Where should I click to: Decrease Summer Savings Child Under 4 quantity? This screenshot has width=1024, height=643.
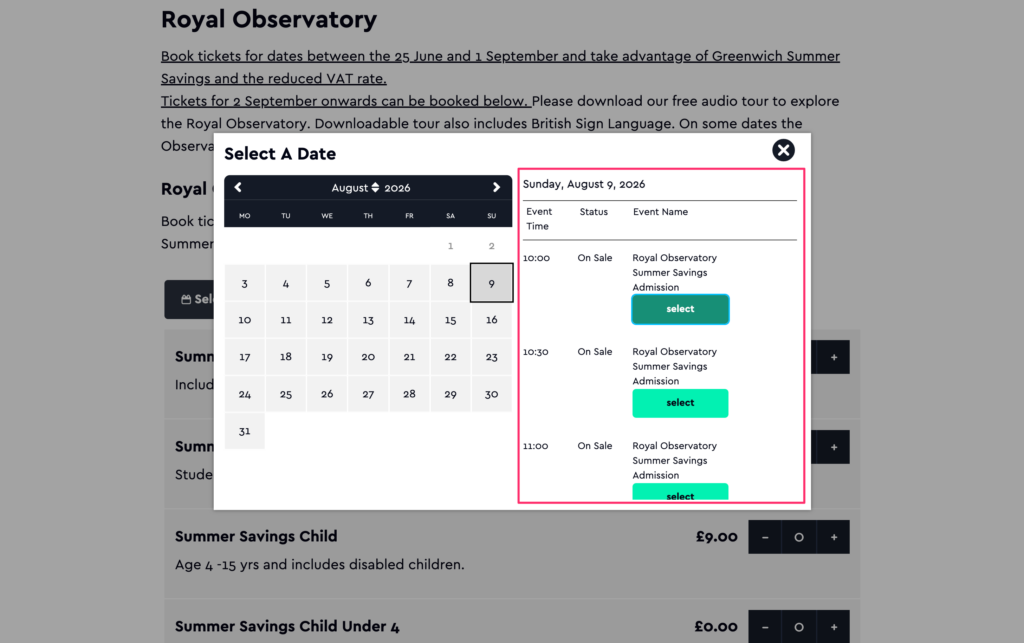(x=765, y=627)
